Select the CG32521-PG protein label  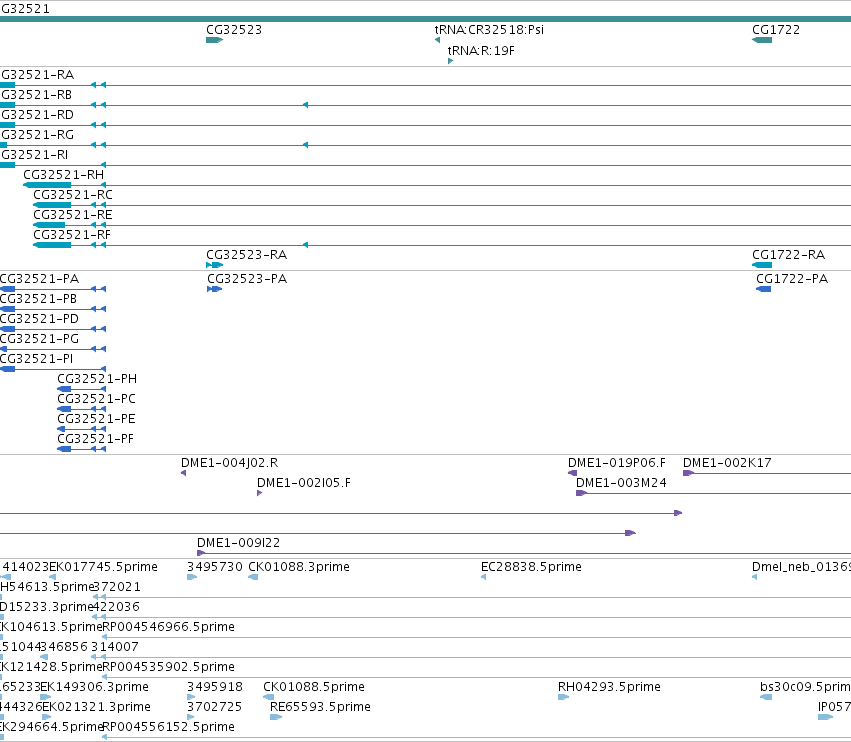click(x=40, y=339)
